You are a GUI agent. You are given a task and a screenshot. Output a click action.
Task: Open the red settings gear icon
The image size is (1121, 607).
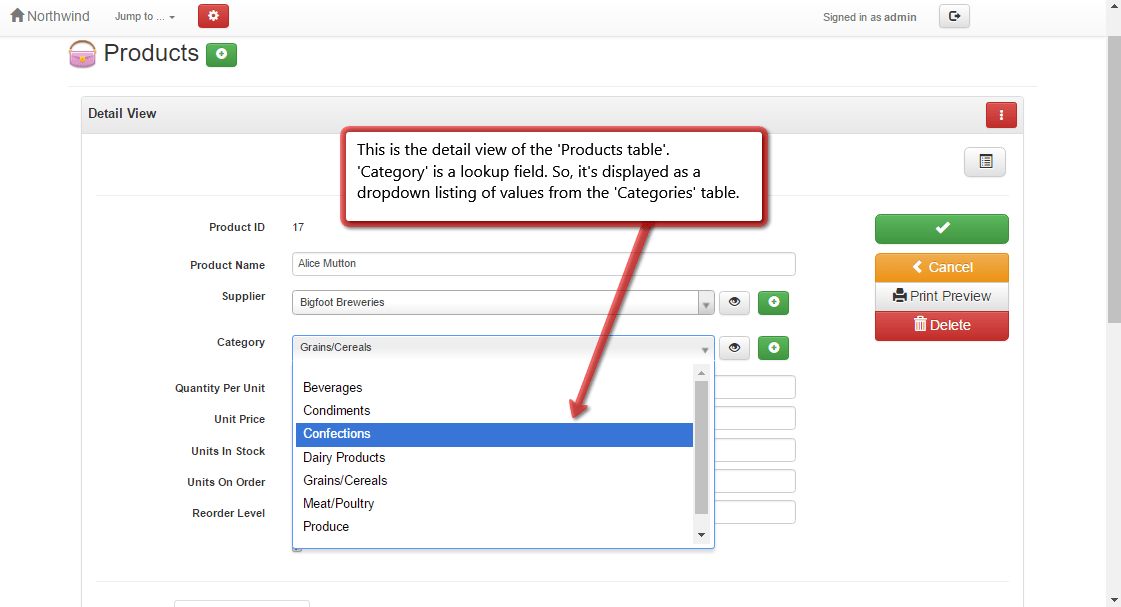[x=211, y=16]
